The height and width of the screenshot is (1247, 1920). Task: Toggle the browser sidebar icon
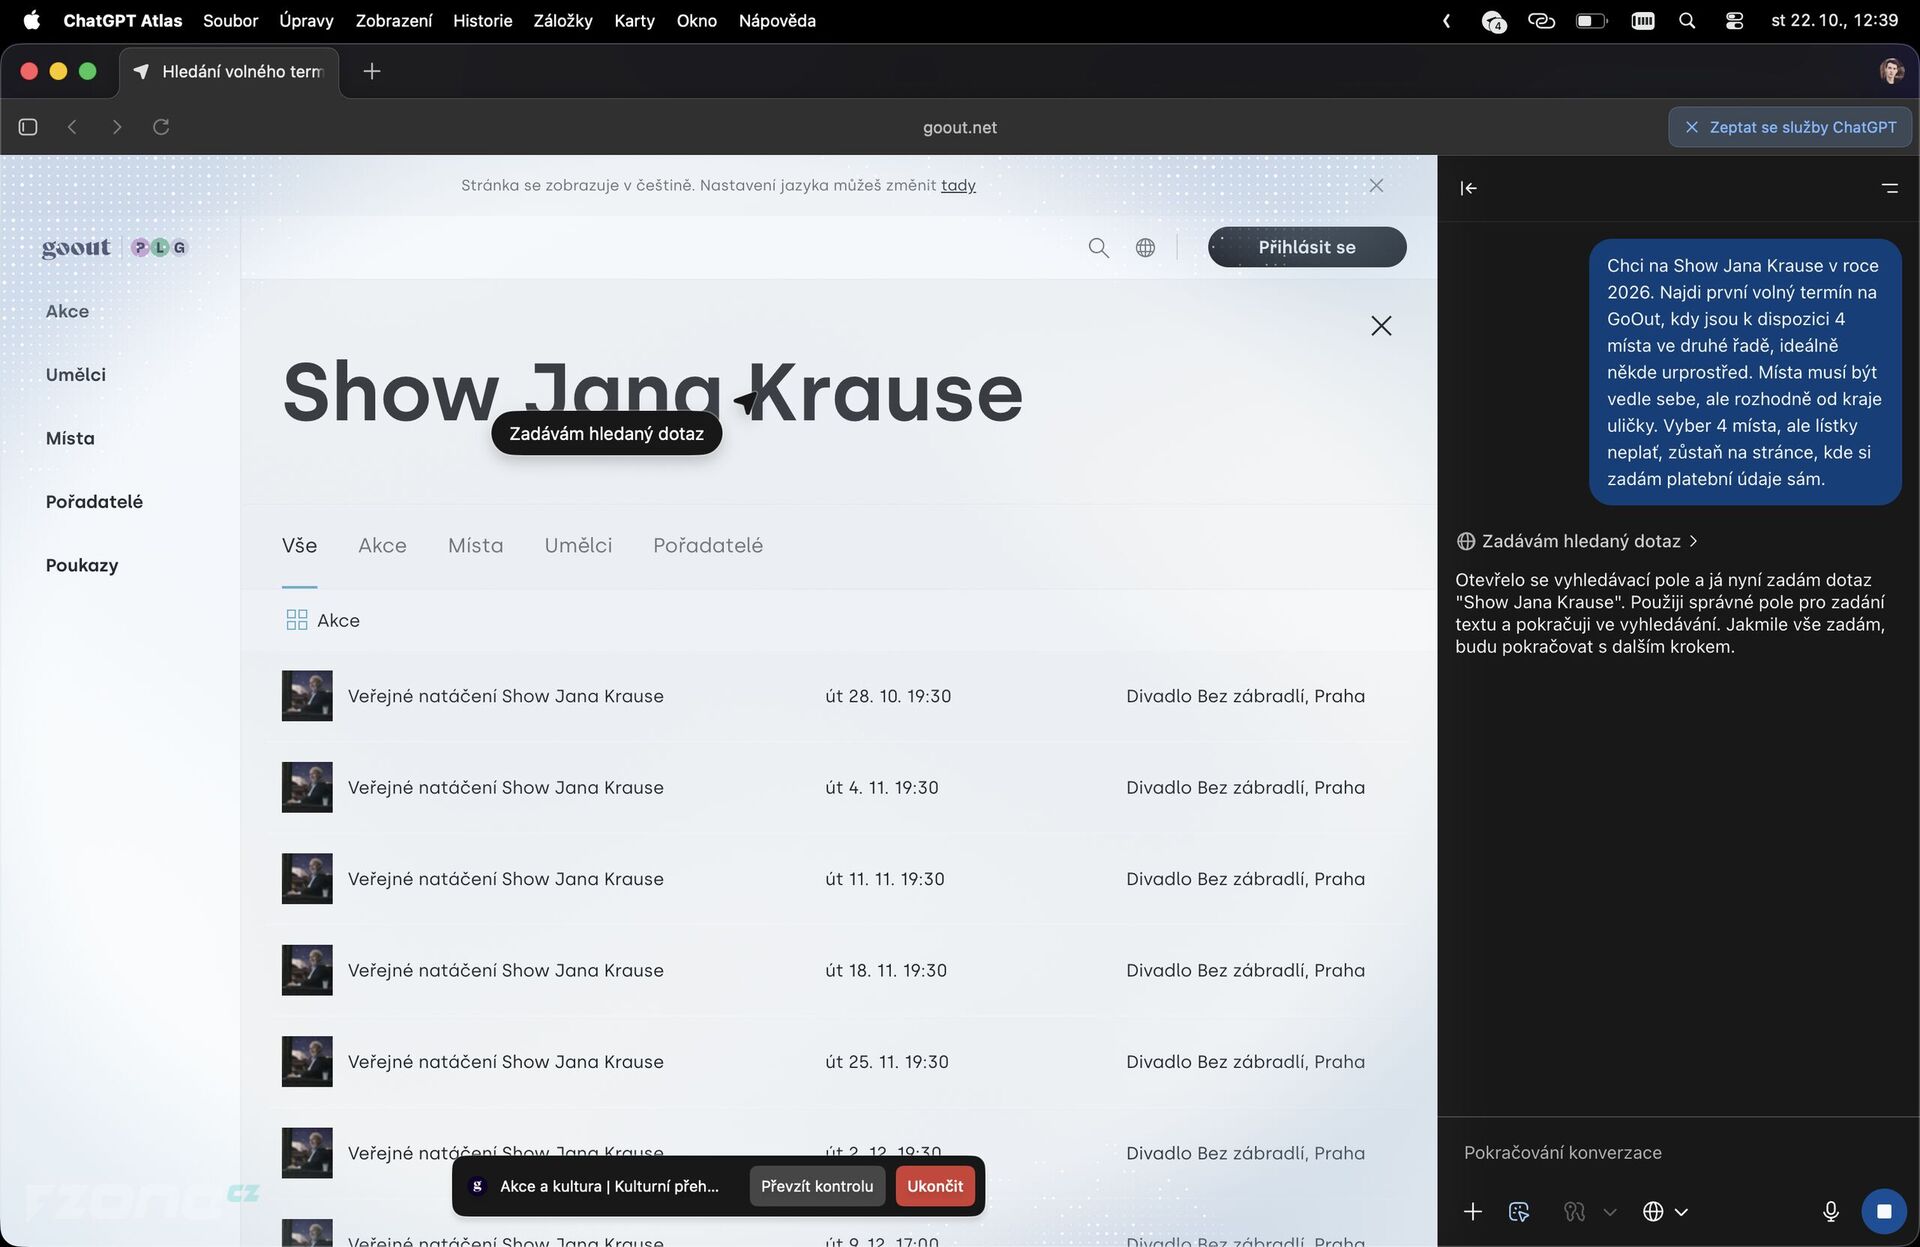click(x=28, y=127)
